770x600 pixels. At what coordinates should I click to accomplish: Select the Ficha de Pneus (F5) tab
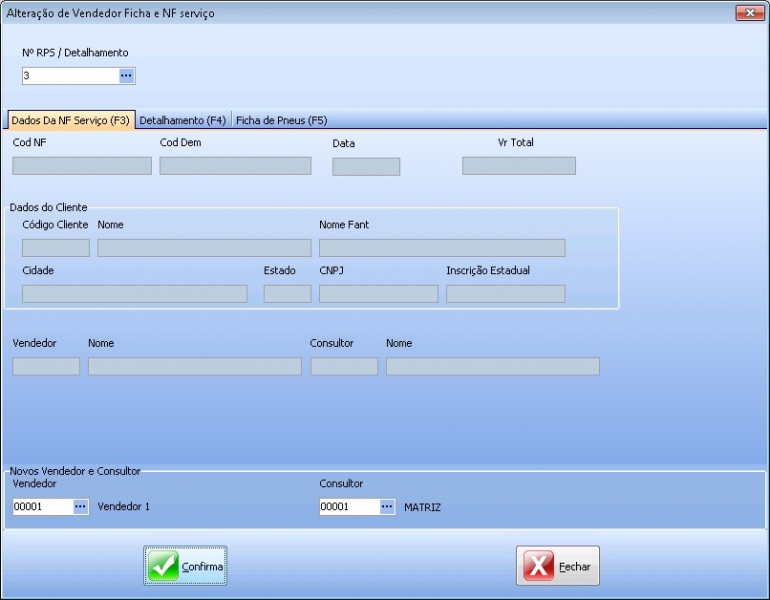point(281,120)
